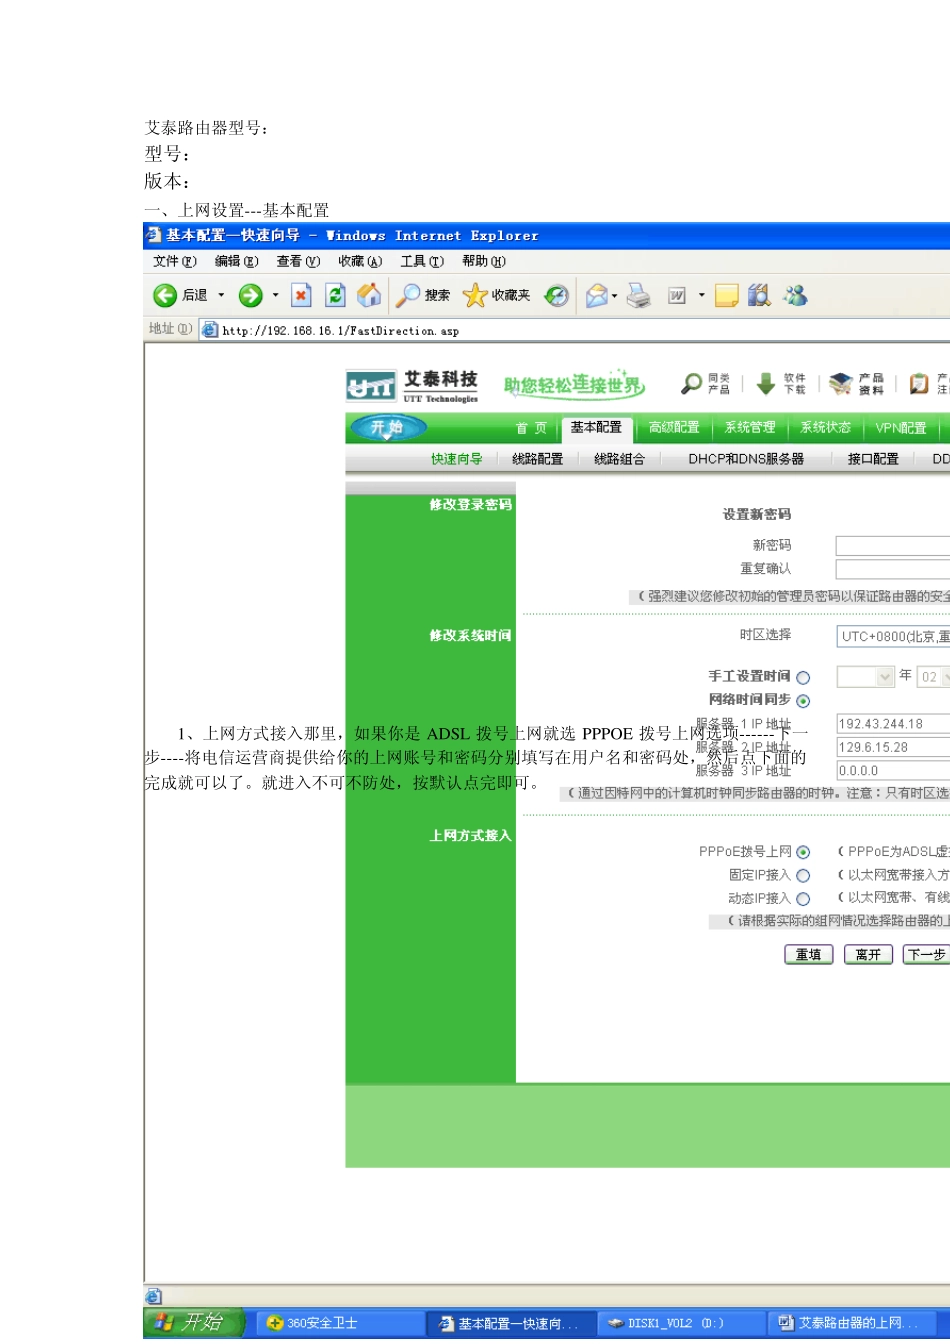Click the IE icon in status bar
Screen dimensions: 950x1344
(x=153, y=1296)
